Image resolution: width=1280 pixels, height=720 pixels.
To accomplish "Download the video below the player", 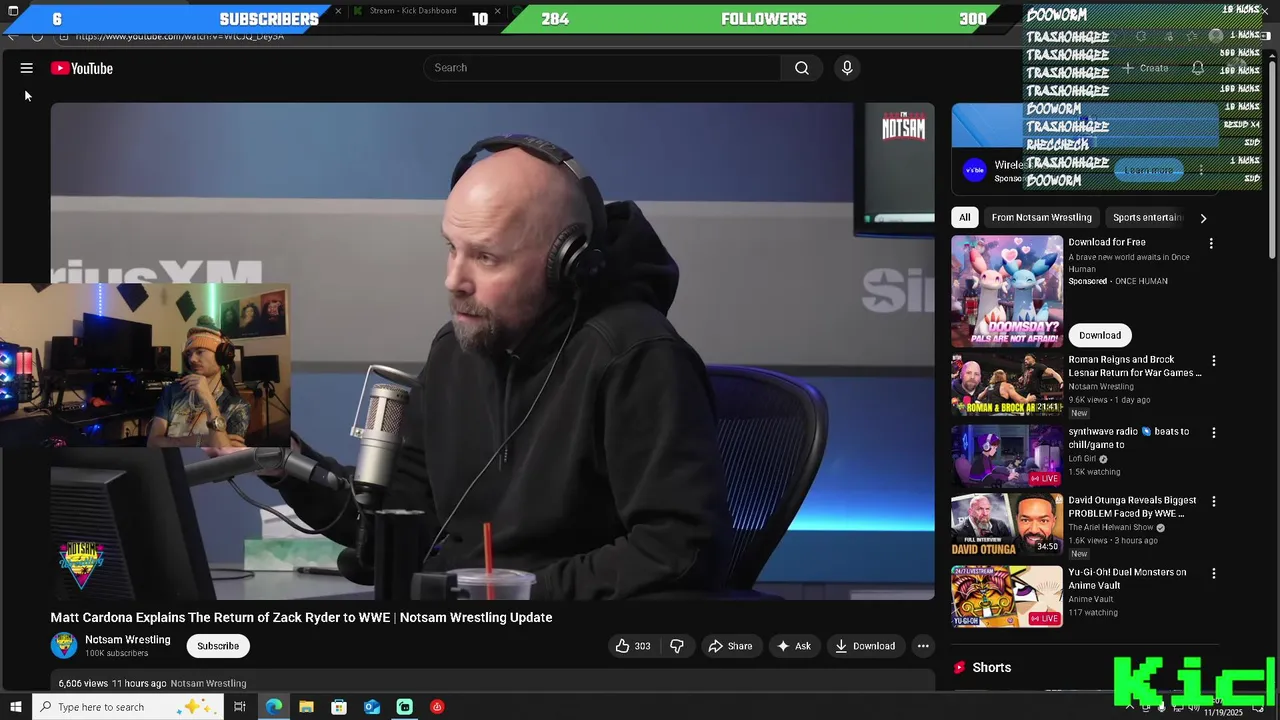I will 865,646.
